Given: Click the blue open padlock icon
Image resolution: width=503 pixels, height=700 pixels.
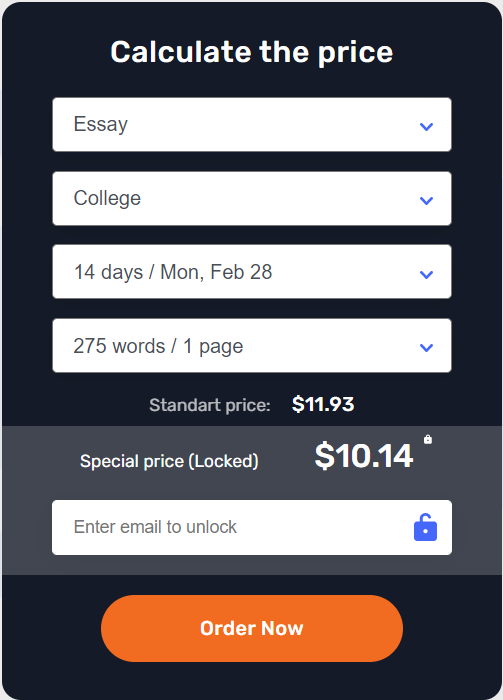Looking at the screenshot, I should [425, 527].
